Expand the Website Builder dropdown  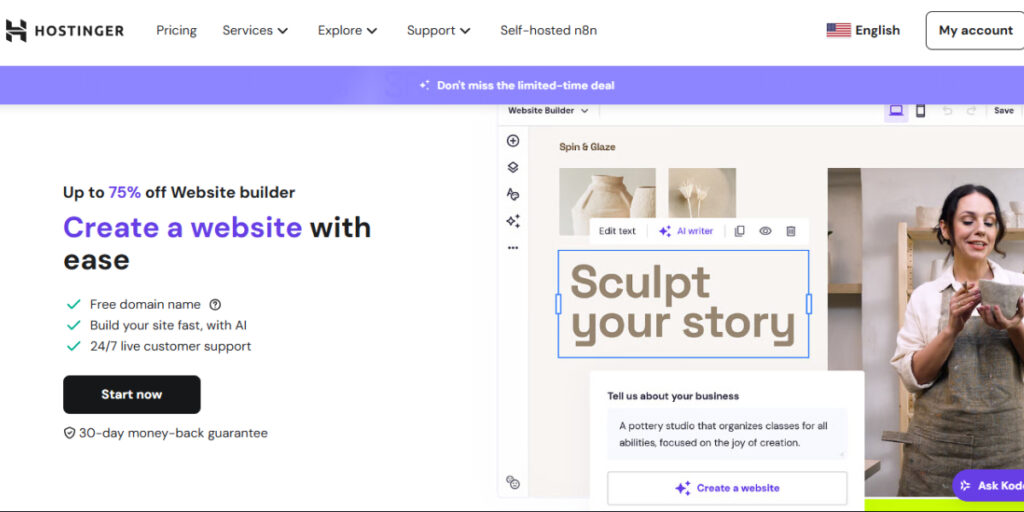[x=548, y=110]
